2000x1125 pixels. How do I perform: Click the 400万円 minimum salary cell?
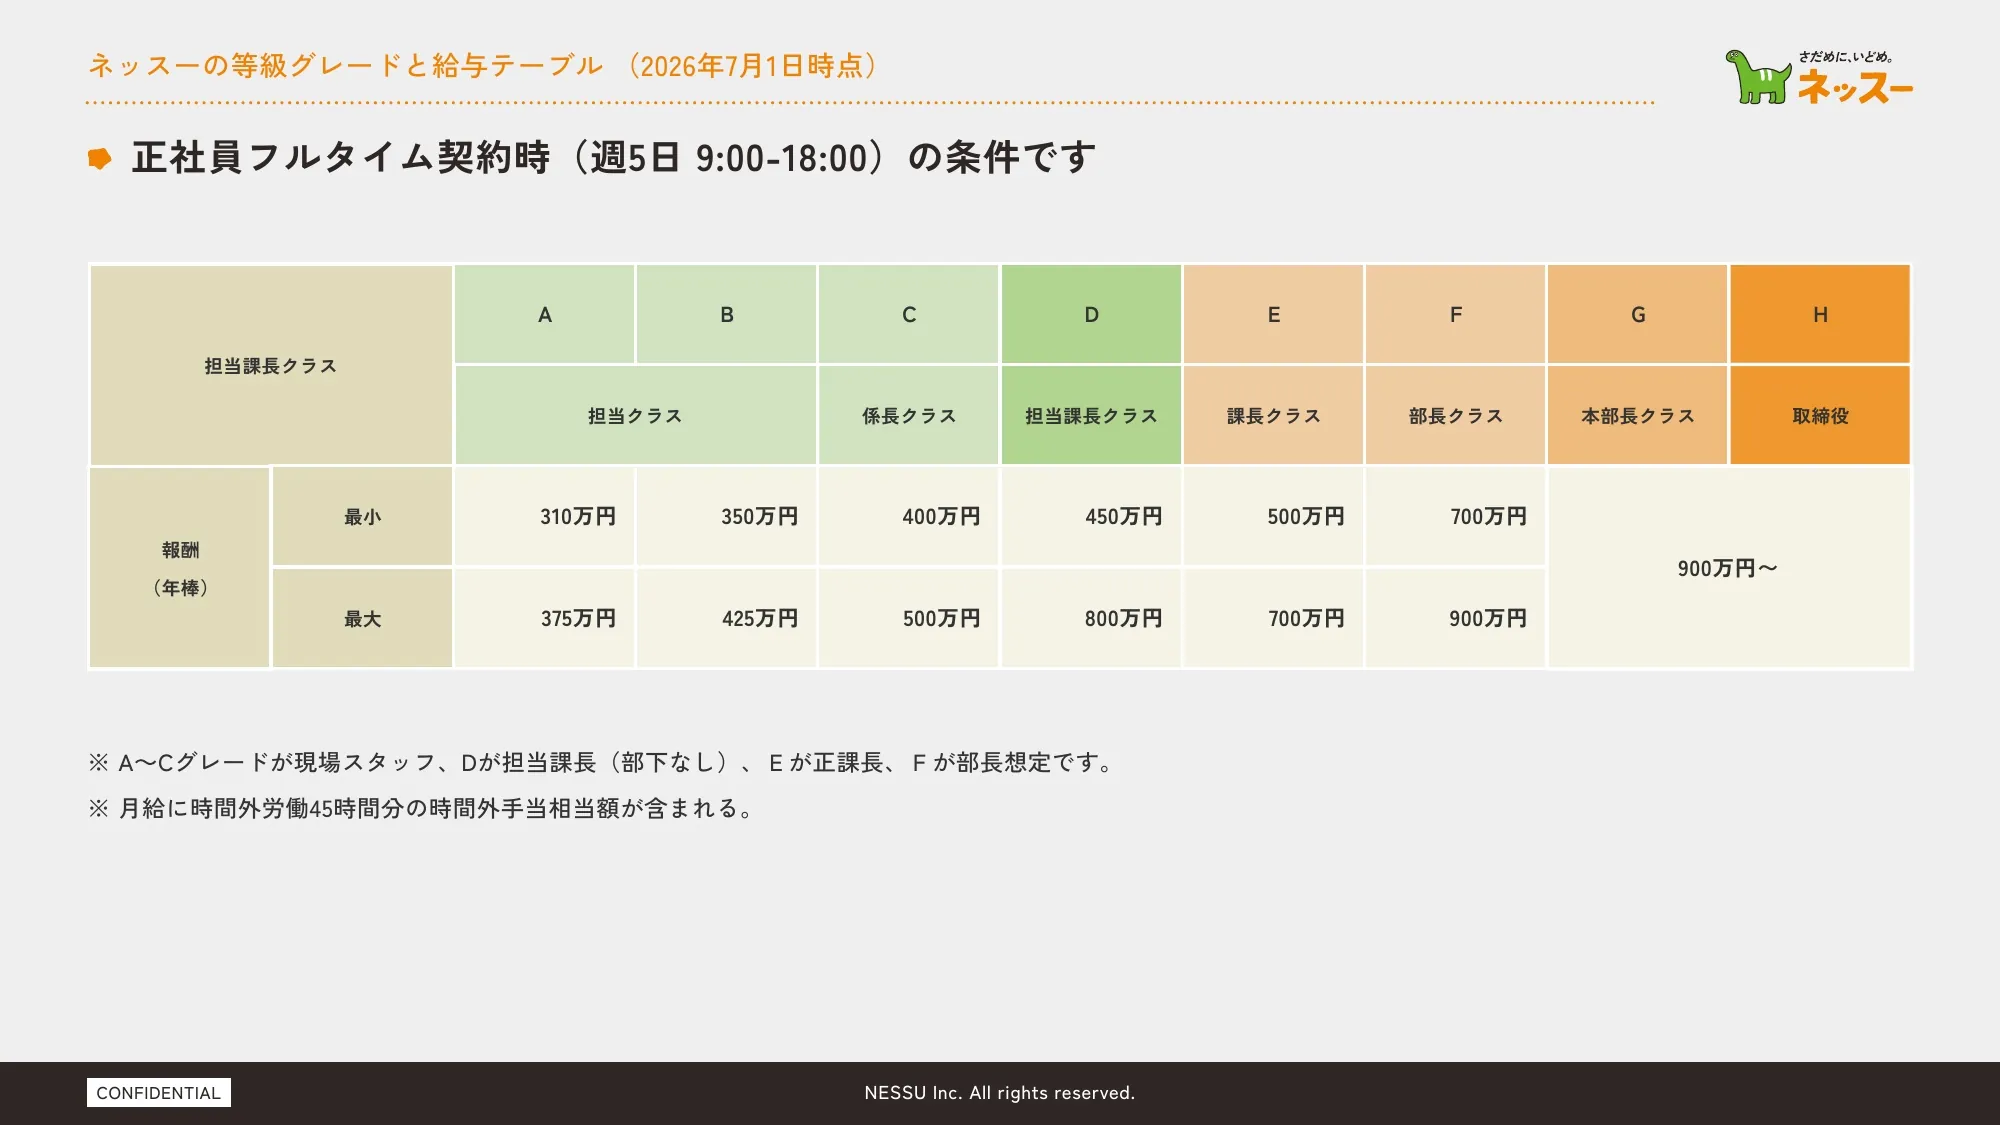(x=909, y=517)
